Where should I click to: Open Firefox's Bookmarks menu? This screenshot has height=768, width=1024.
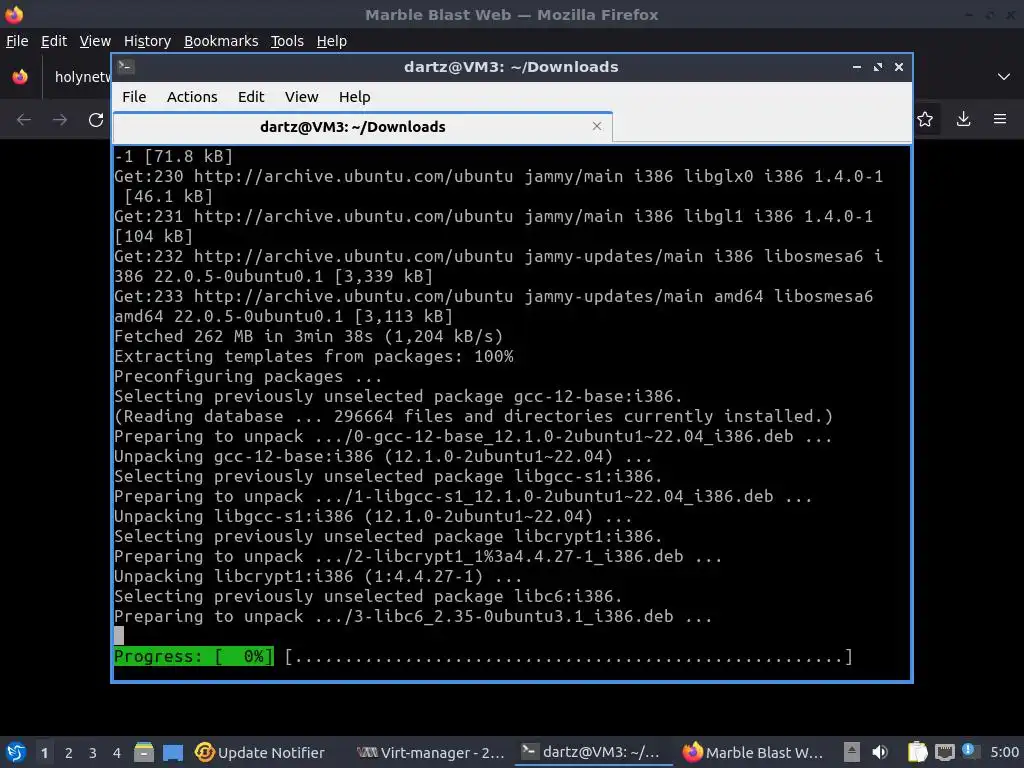coord(221,41)
